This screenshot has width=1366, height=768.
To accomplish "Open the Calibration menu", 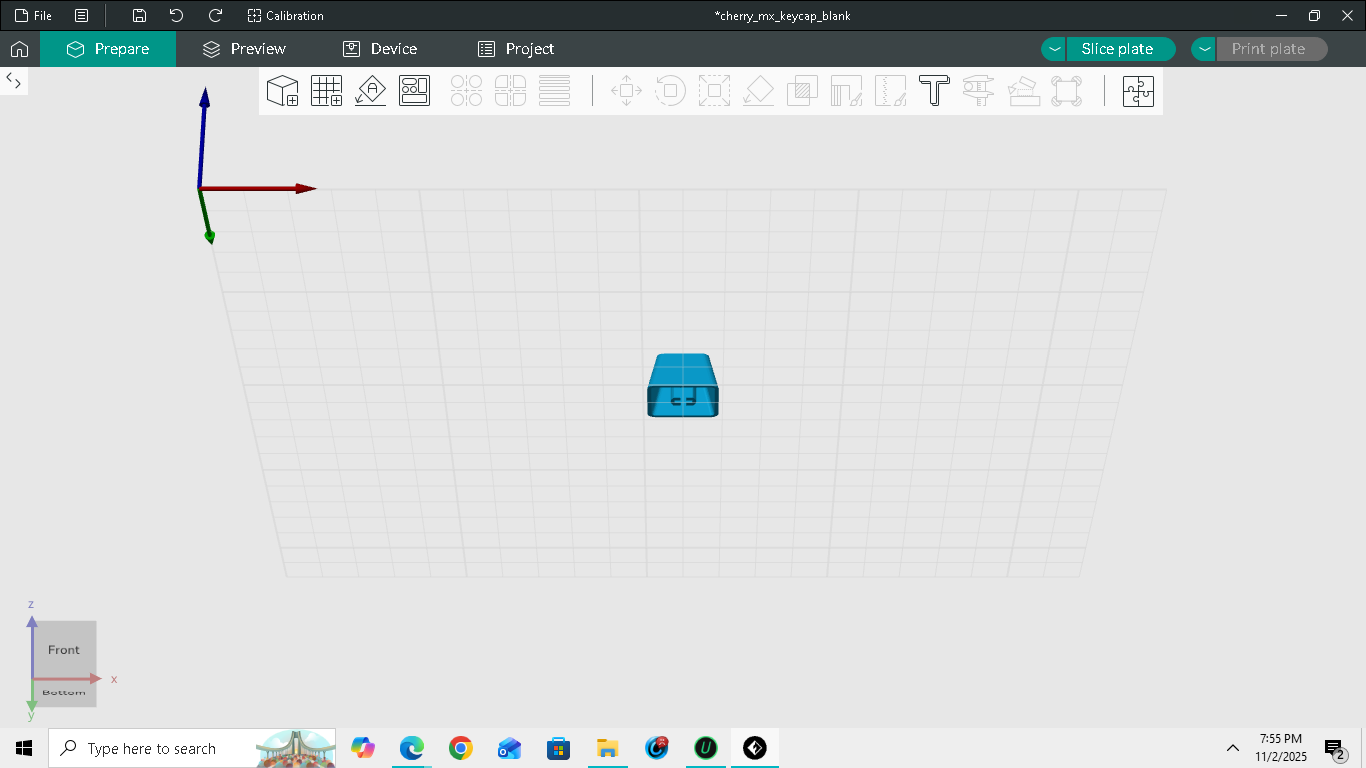I will tap(286, 16).
